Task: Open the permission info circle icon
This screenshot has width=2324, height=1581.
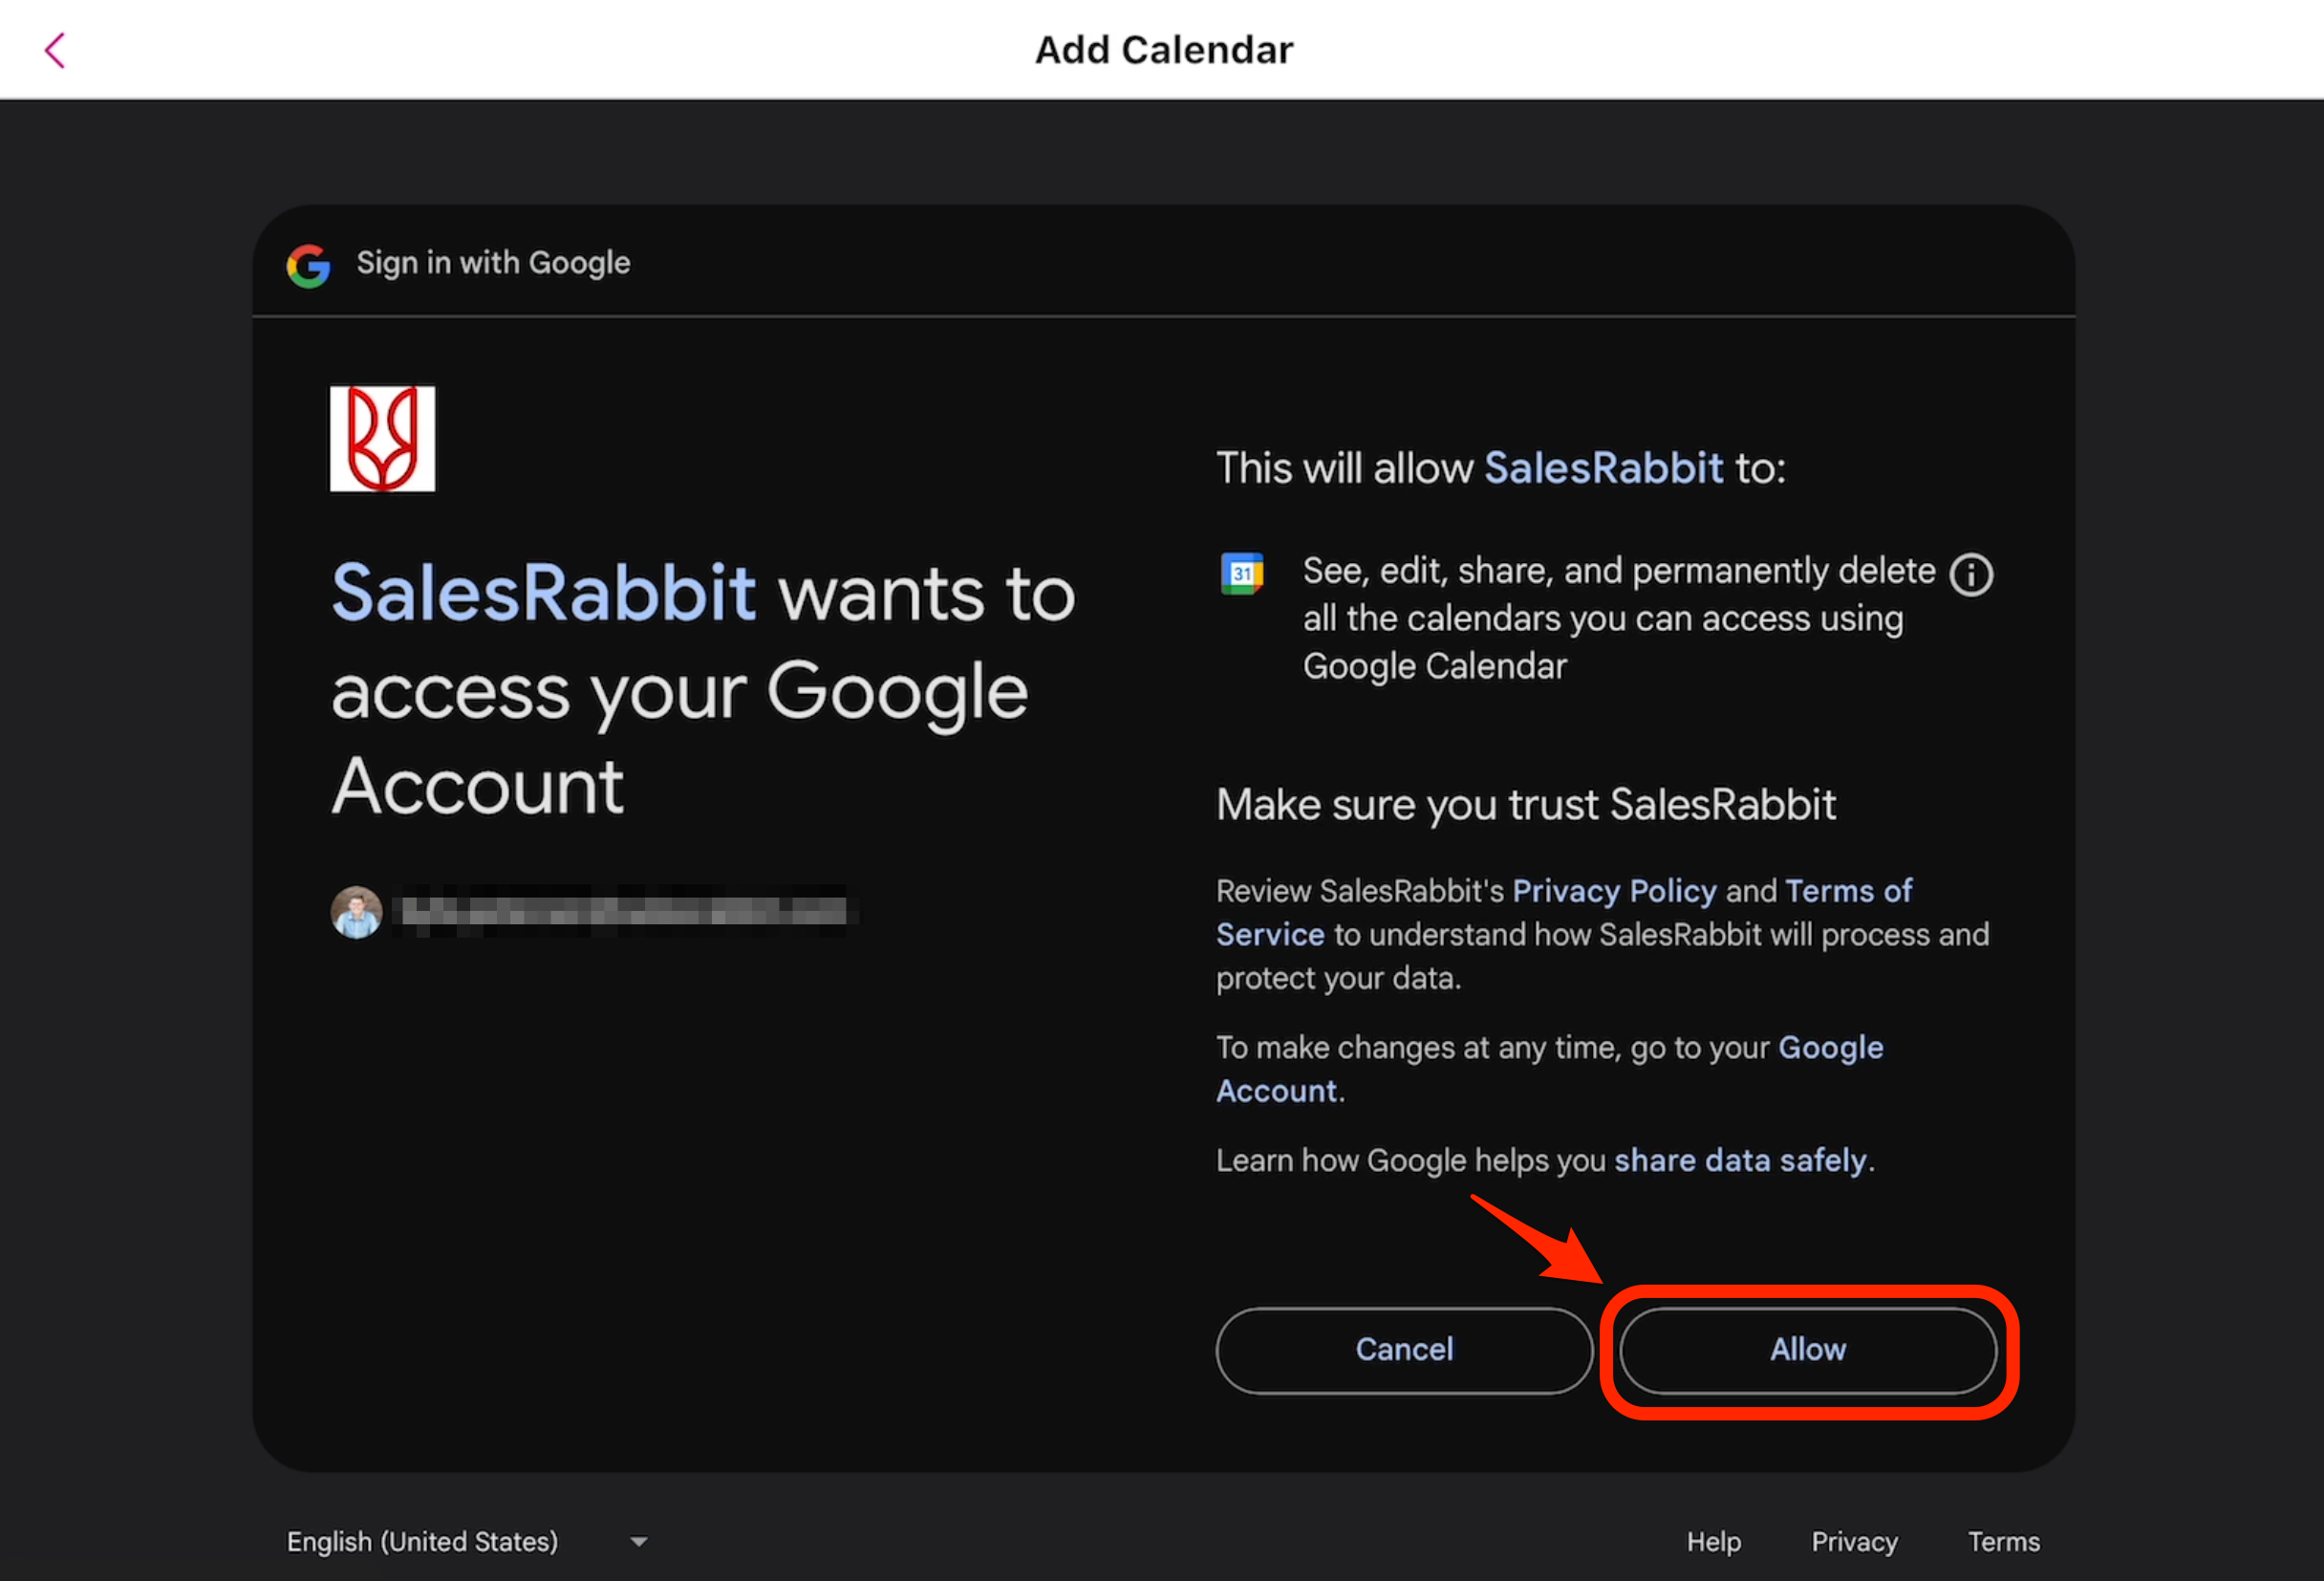Action: [x=1970, y=575]
